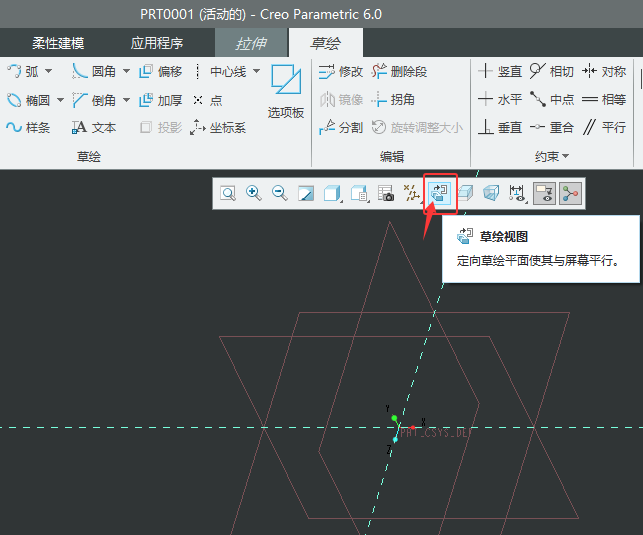The height and width of the screenshot is (535, 643).
Task: Click the 删除段 (Delete Segment) tool
Action: pos(399,71)
